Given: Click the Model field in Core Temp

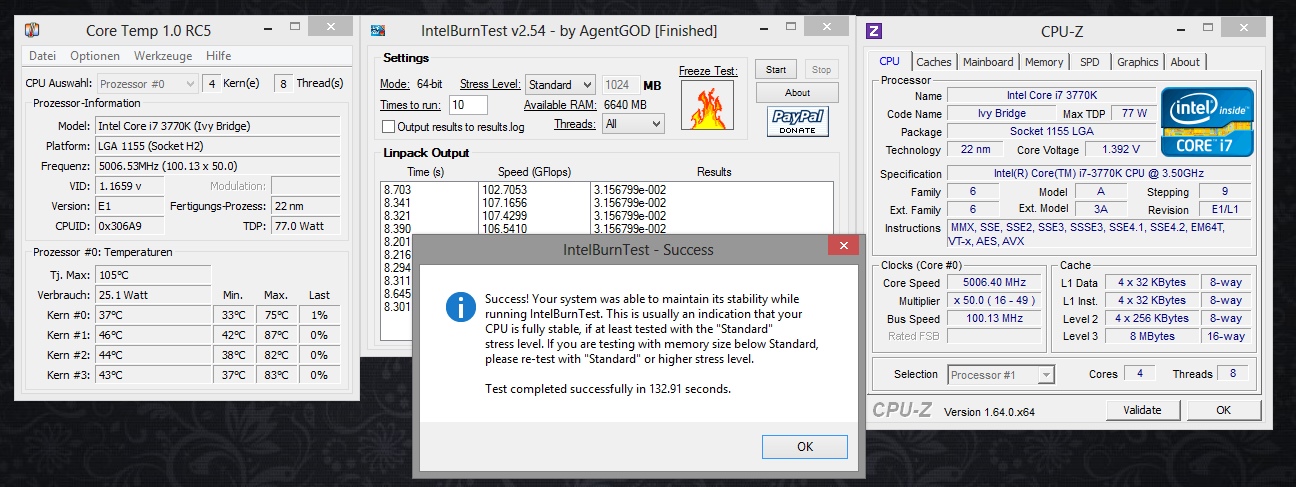Looking at the screenshot, I should (218, 126).
